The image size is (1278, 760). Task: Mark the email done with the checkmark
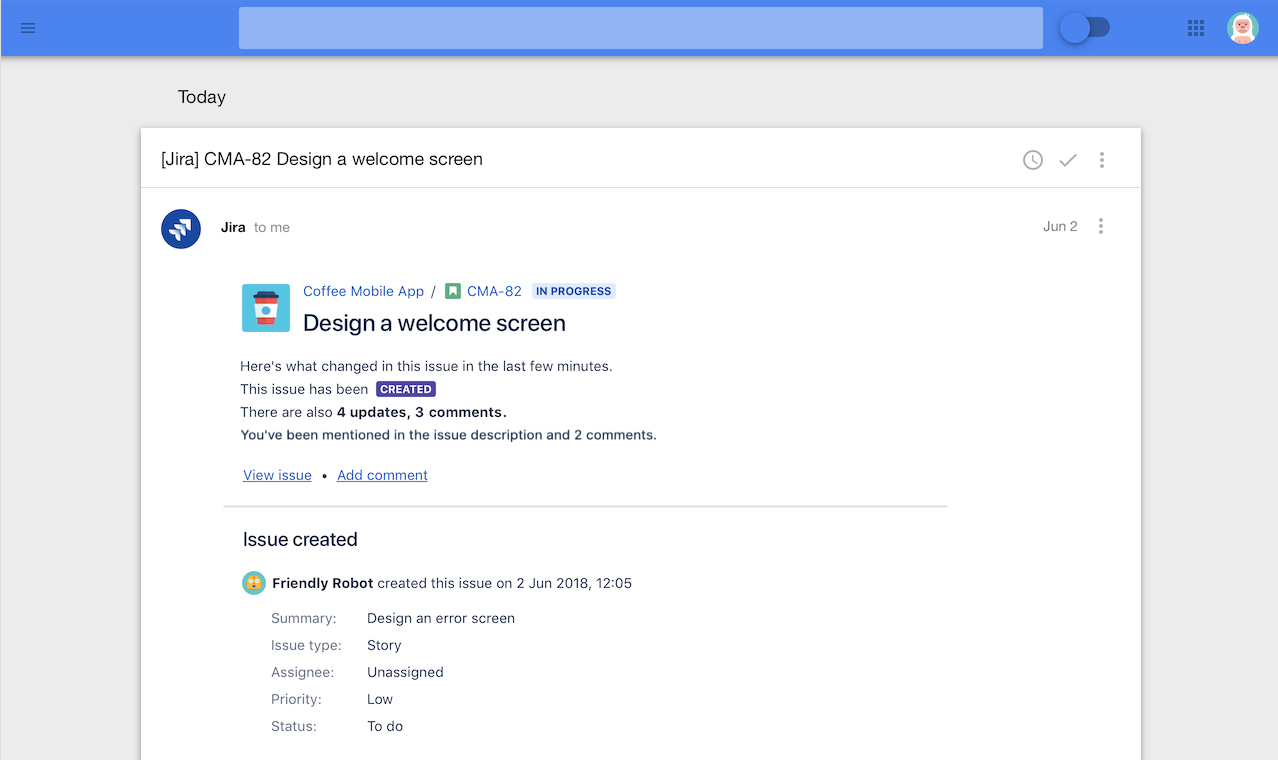click(1068, 160)
